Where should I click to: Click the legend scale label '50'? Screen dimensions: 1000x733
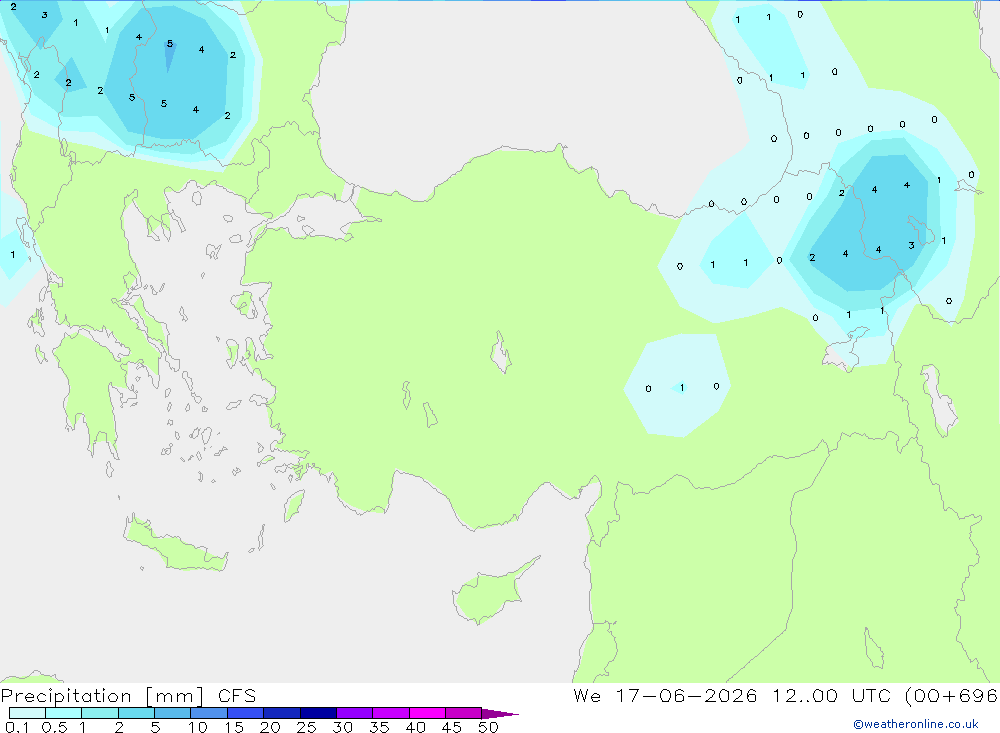click(x=488, y=727)
